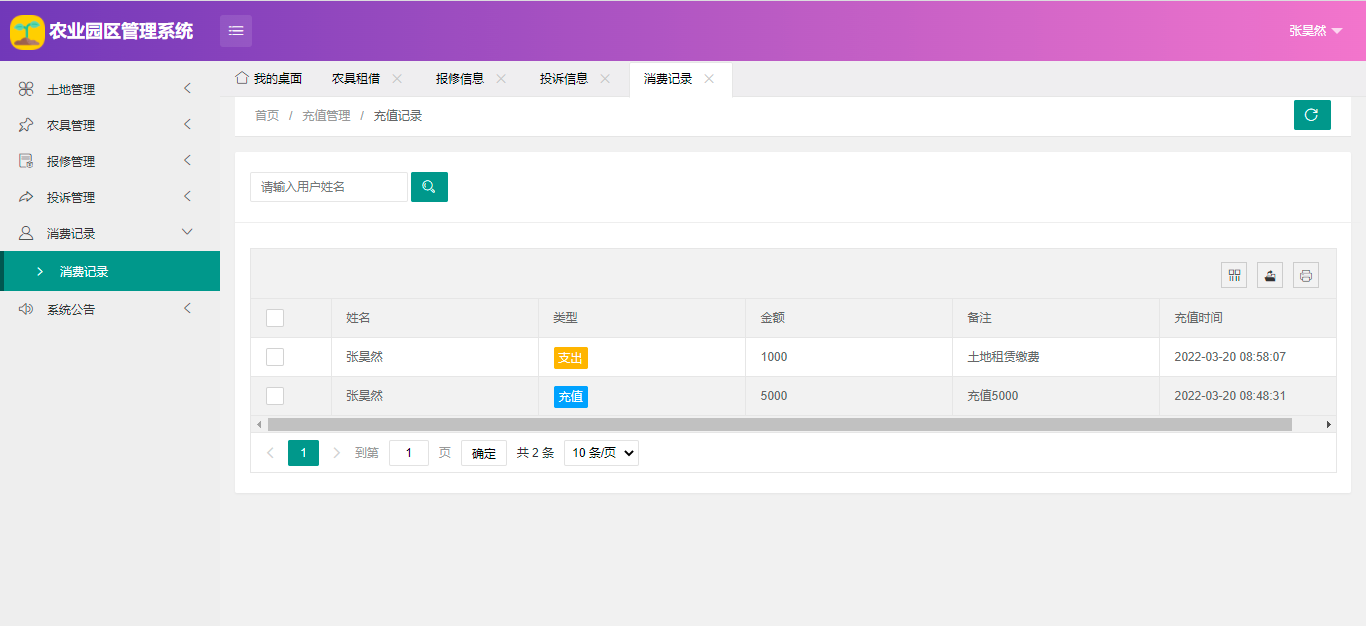Switch to the 我的桌面 tab

[x=269, y=79]
